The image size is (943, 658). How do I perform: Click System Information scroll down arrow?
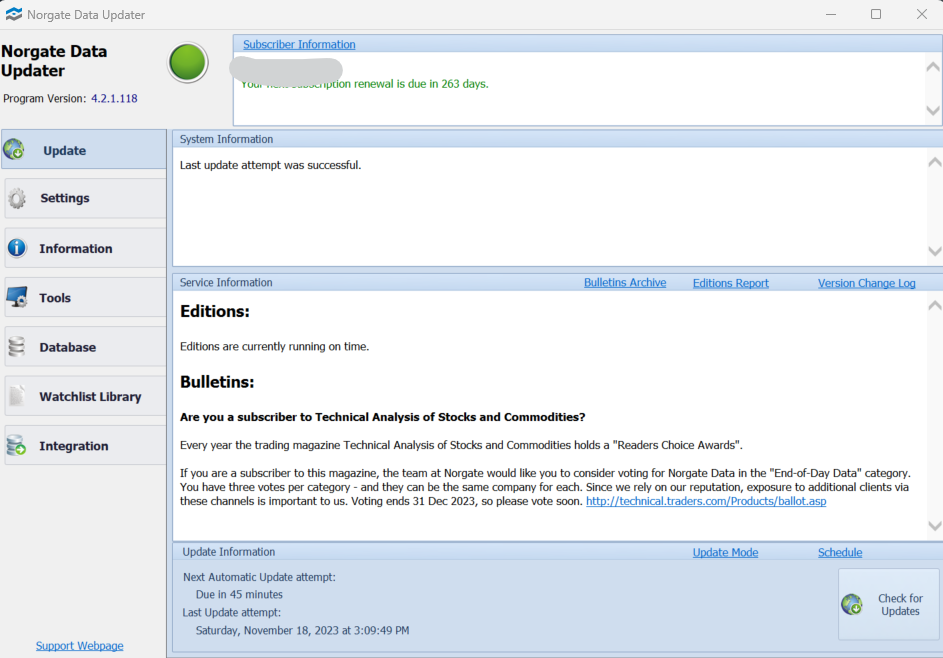coord(935,251)
